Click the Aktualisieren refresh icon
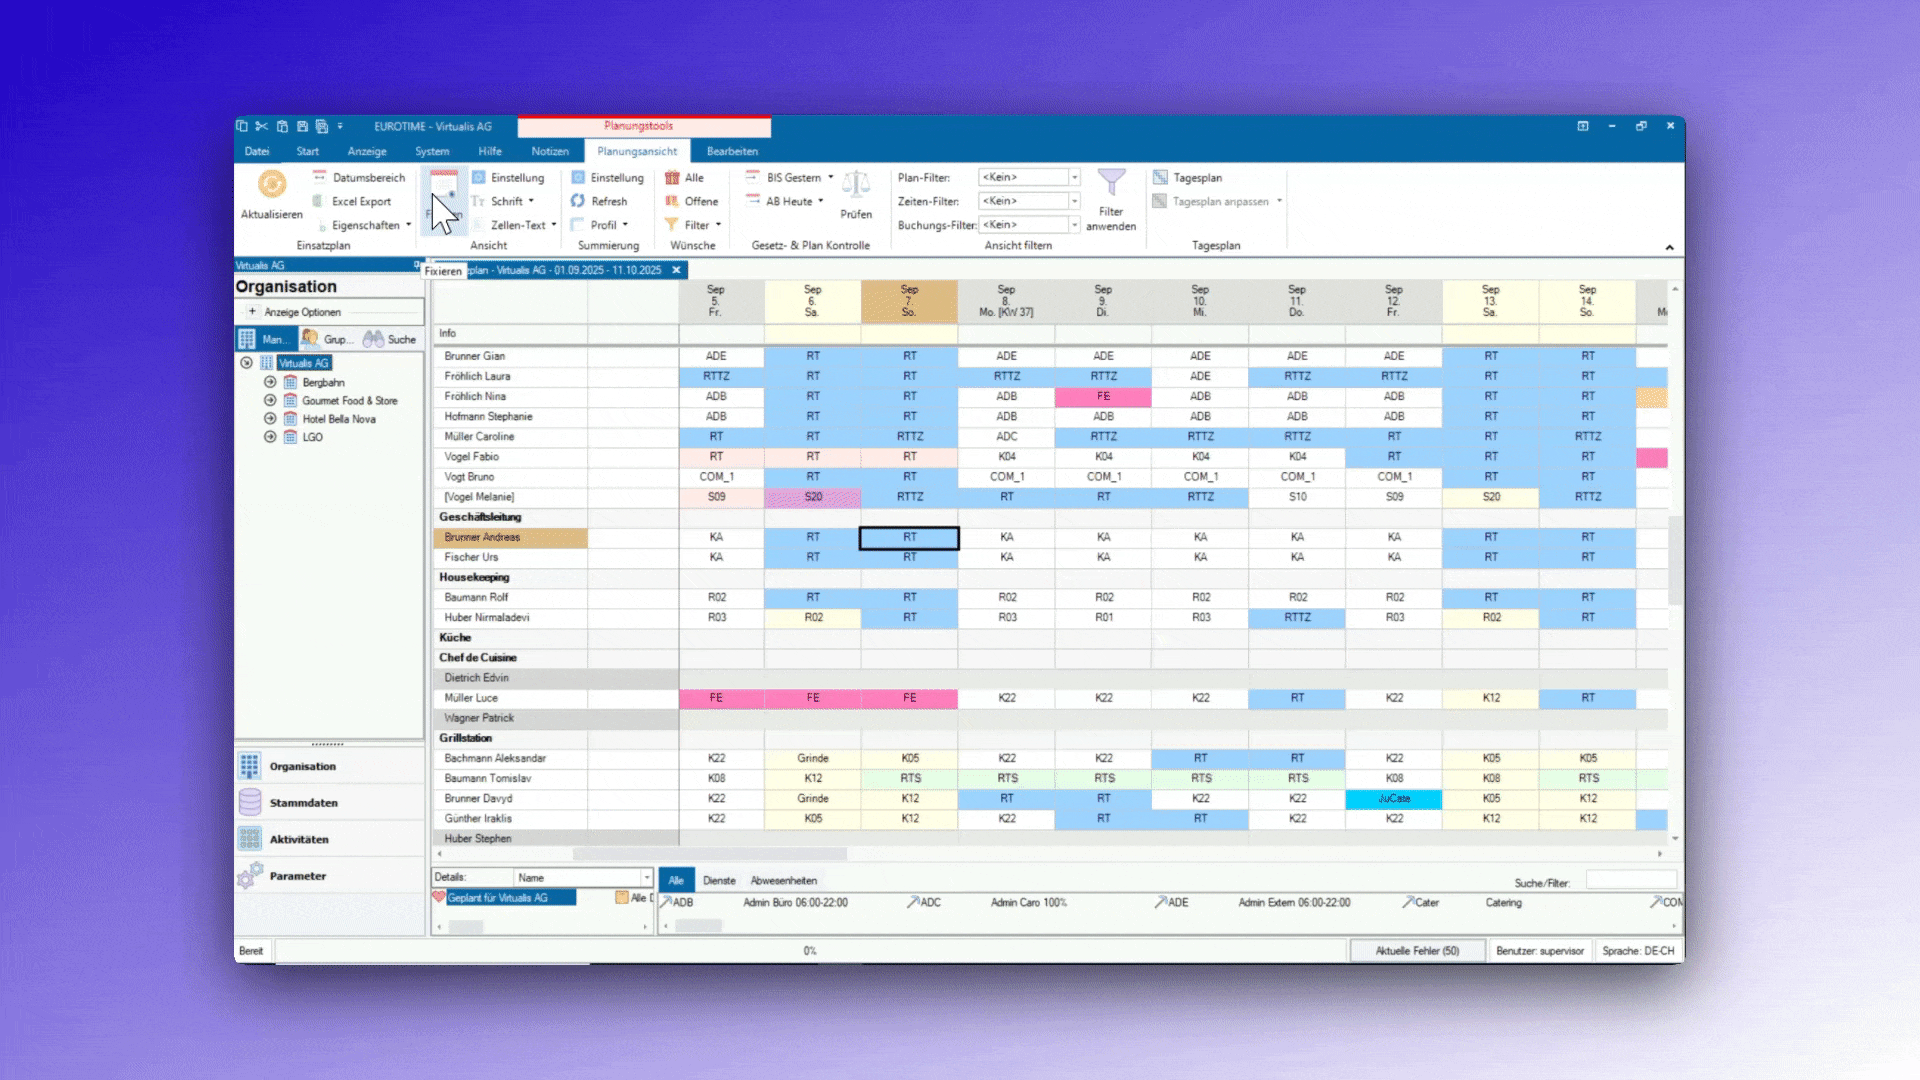The height and width of the screenshot is (1080, 1920). click(x=272, y=185)
